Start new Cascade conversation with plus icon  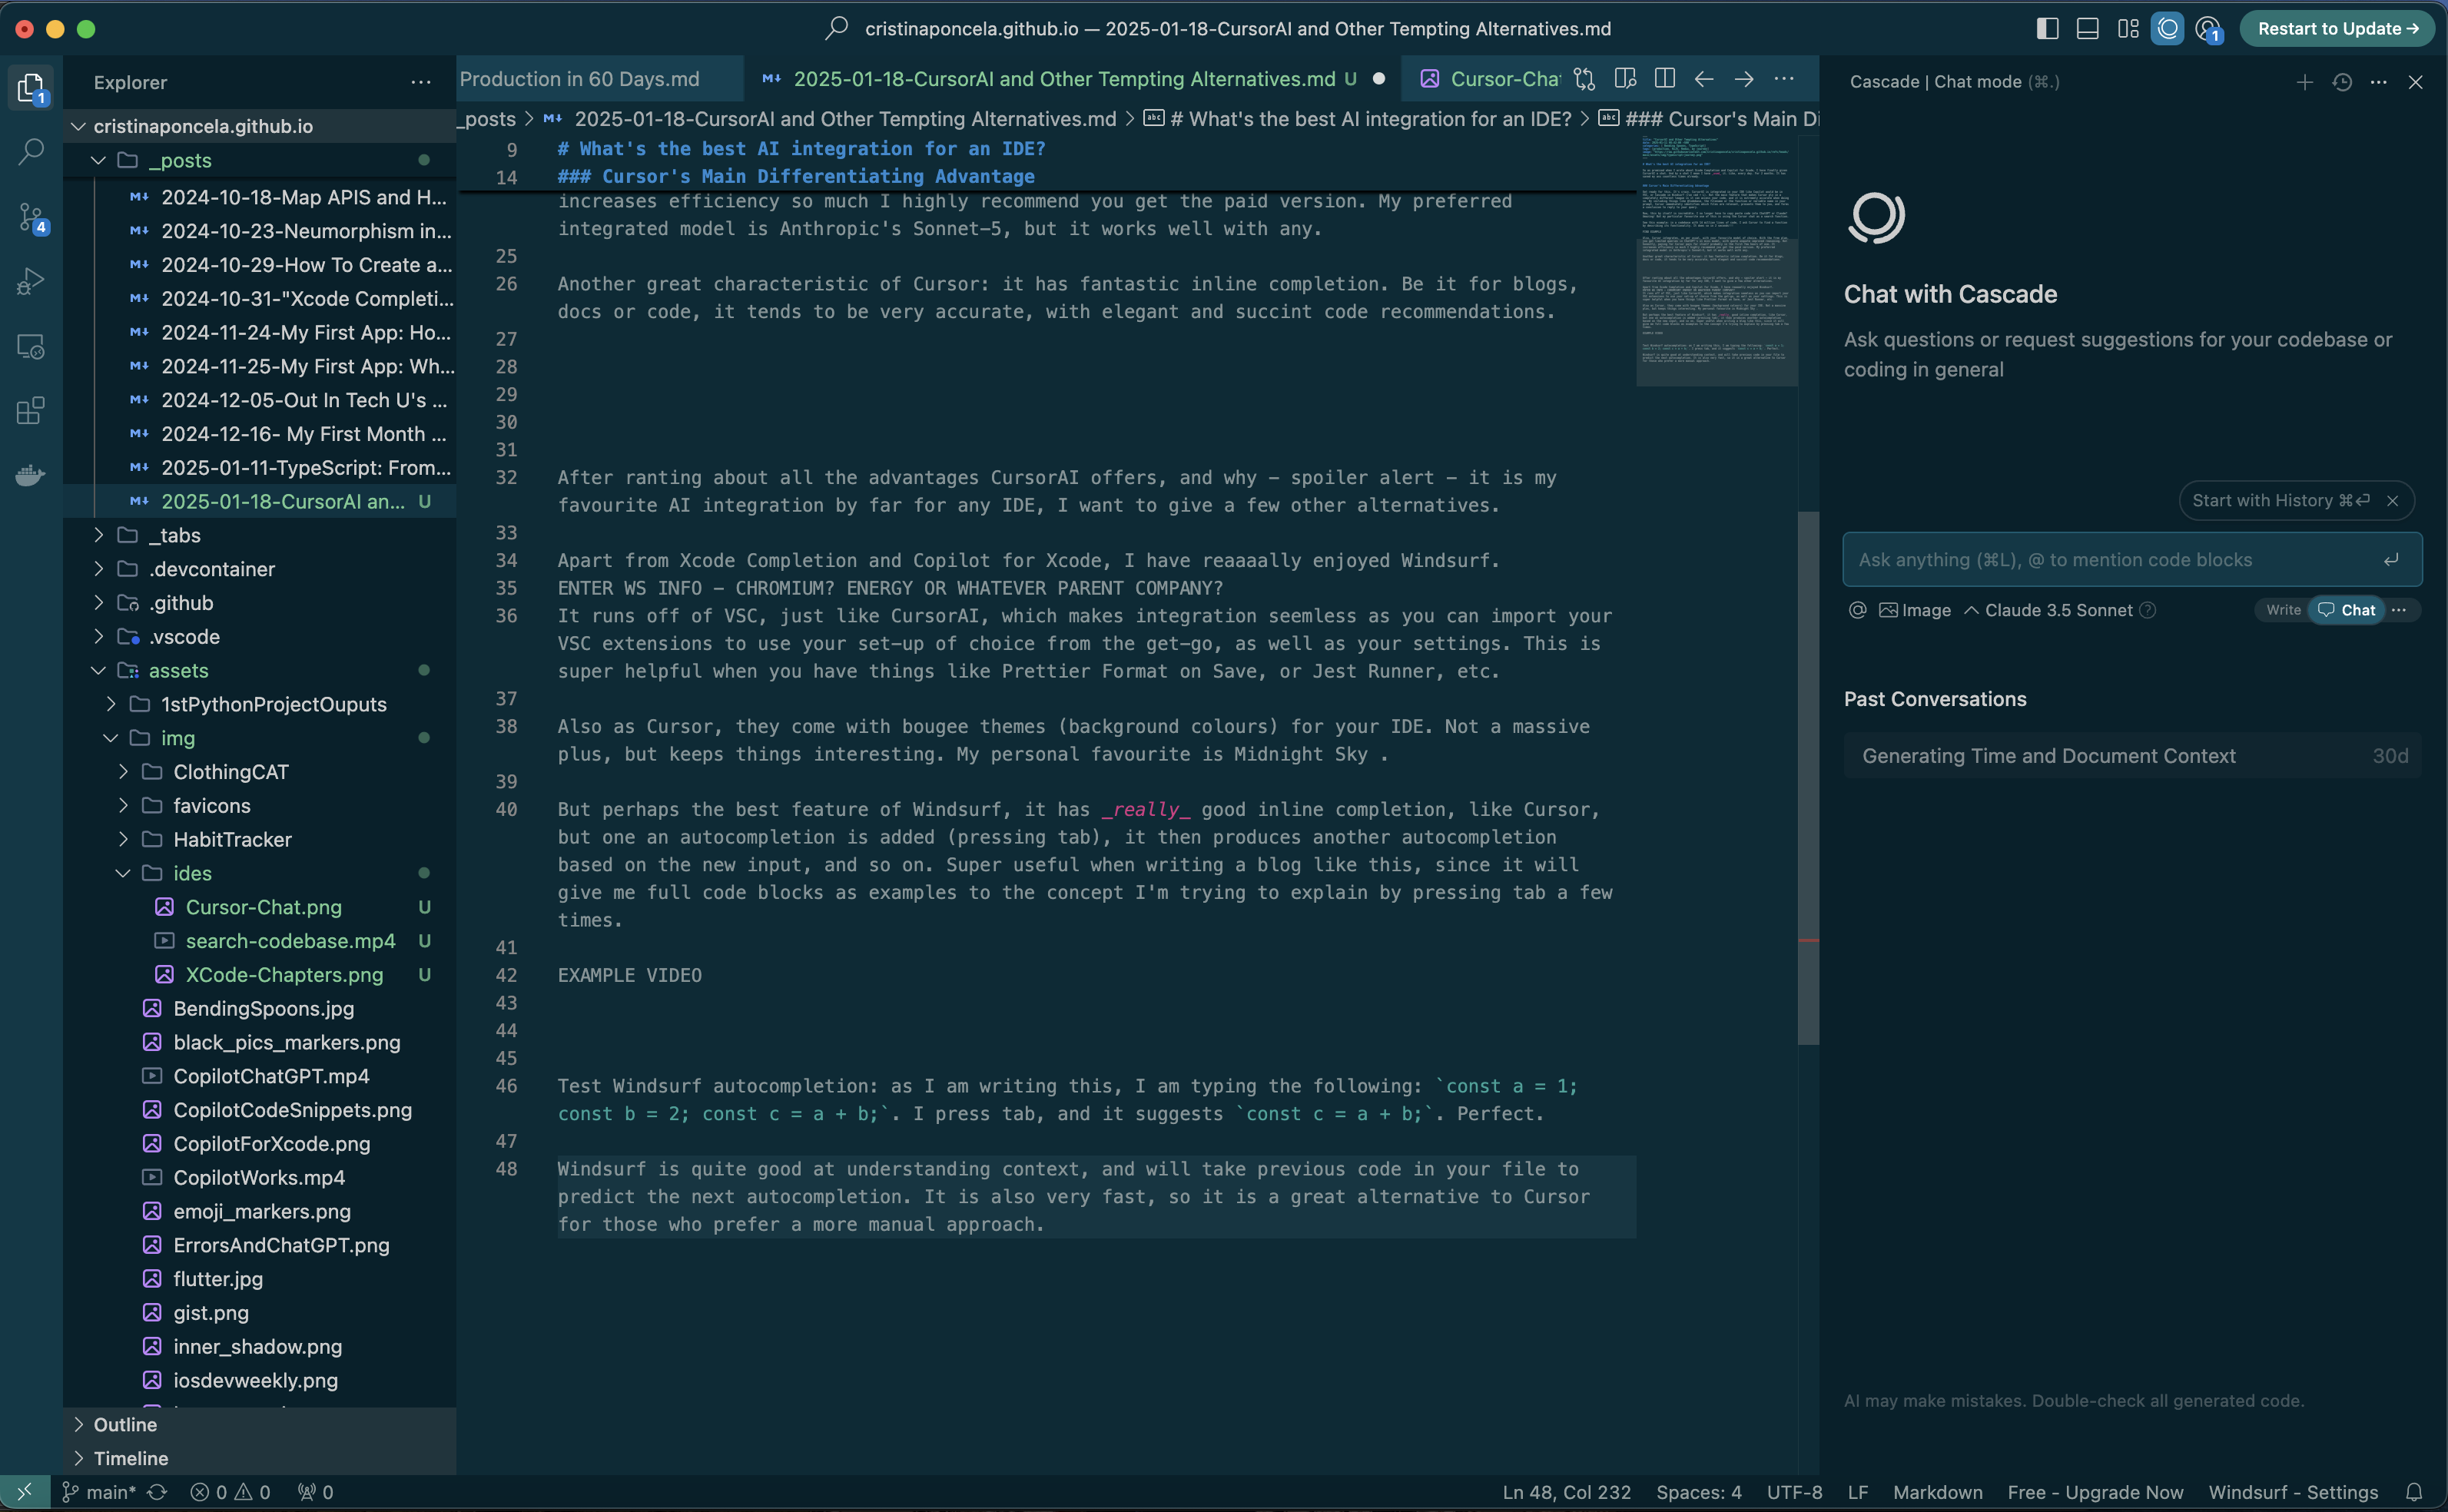click(x=2305, y=82)
